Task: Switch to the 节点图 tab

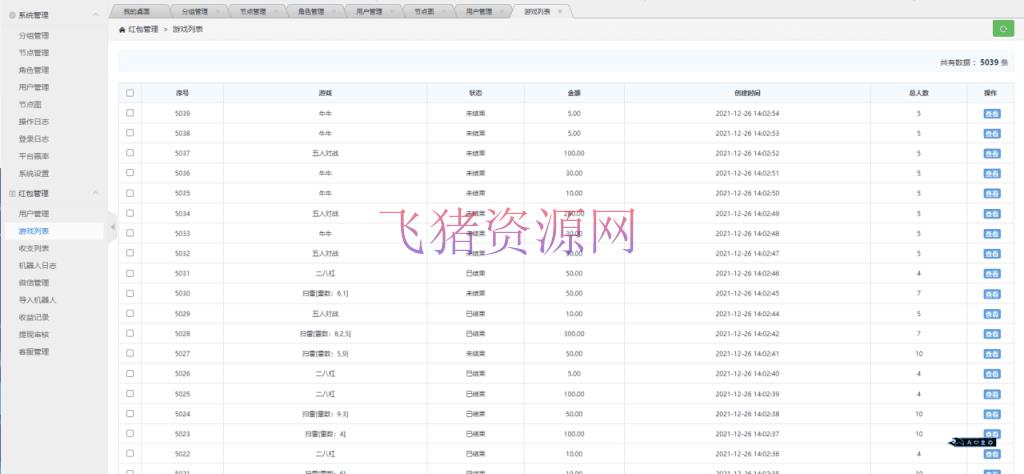Action: tap(424, 12)
